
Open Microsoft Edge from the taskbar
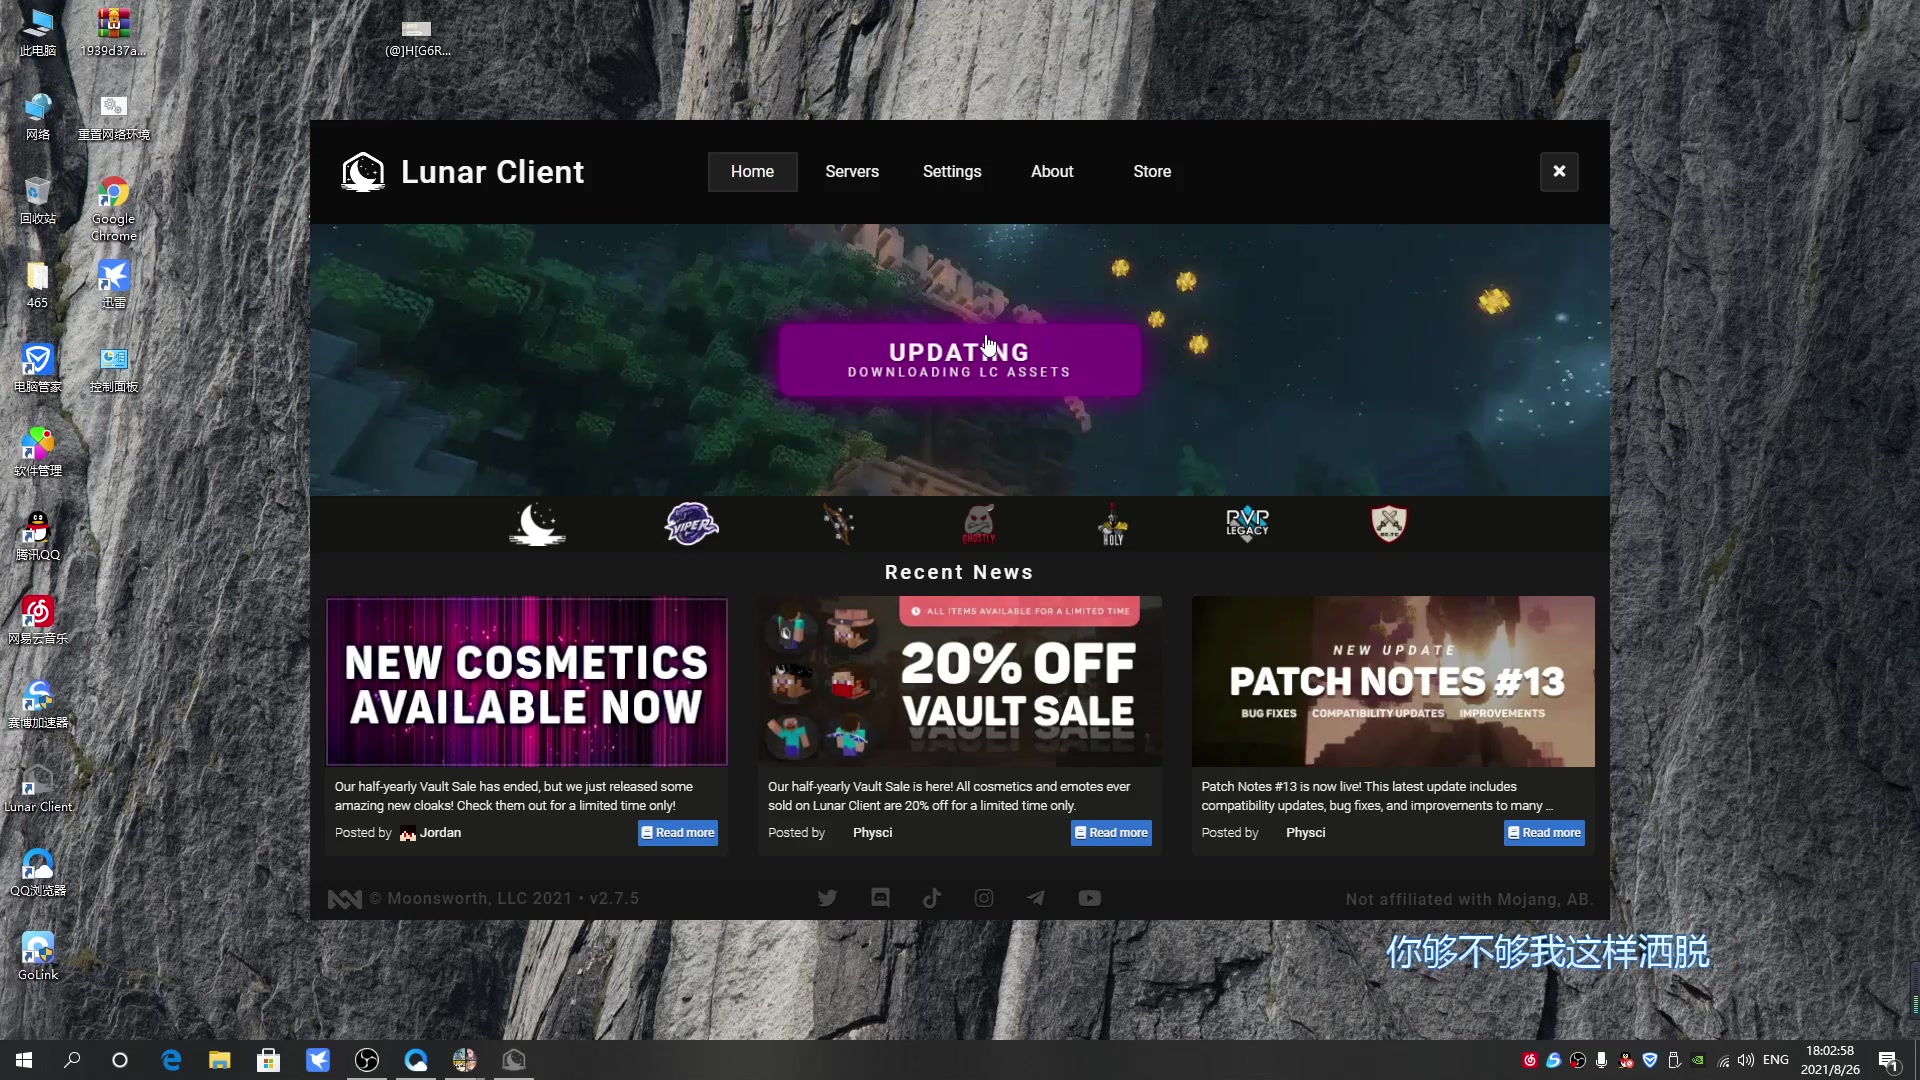point(171,1060)
